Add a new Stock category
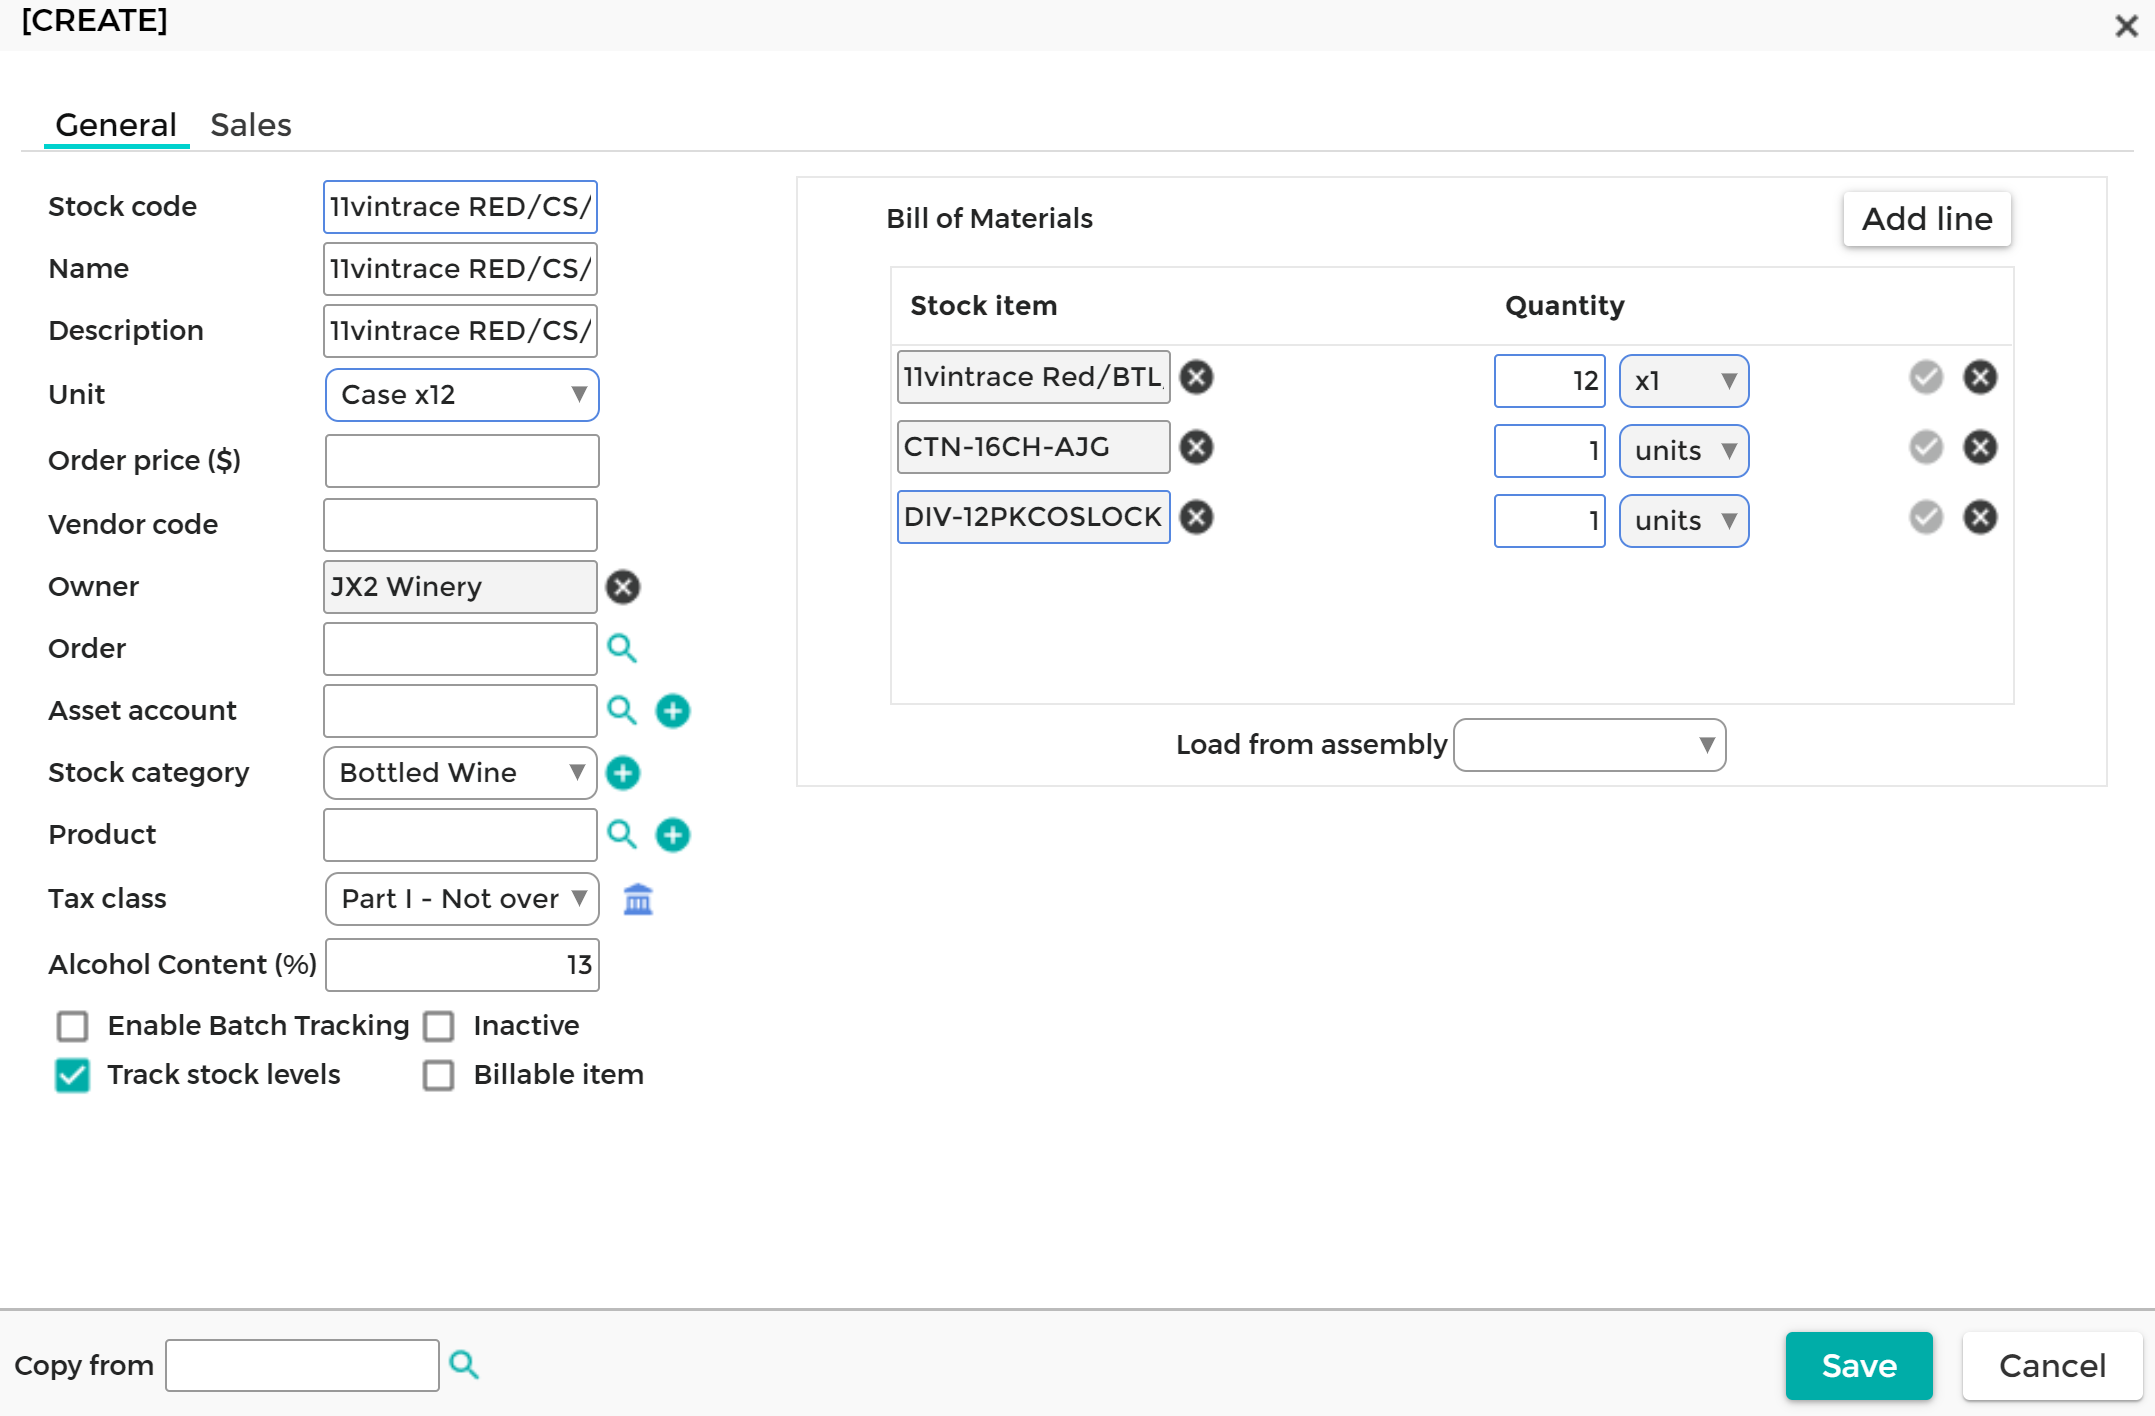 (623, 773)
